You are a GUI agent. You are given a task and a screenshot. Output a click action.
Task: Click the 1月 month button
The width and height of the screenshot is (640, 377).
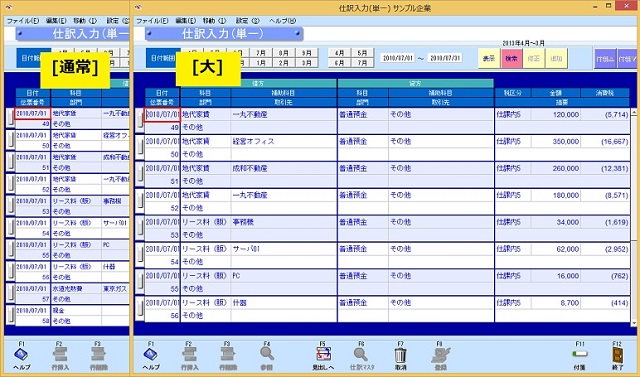tap(261, 63)
